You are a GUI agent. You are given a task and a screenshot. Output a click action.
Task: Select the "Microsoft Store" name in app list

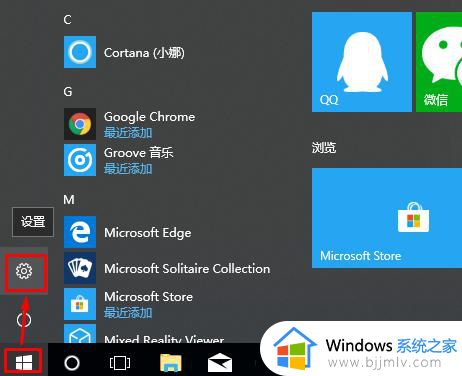(x=149, y=297)
